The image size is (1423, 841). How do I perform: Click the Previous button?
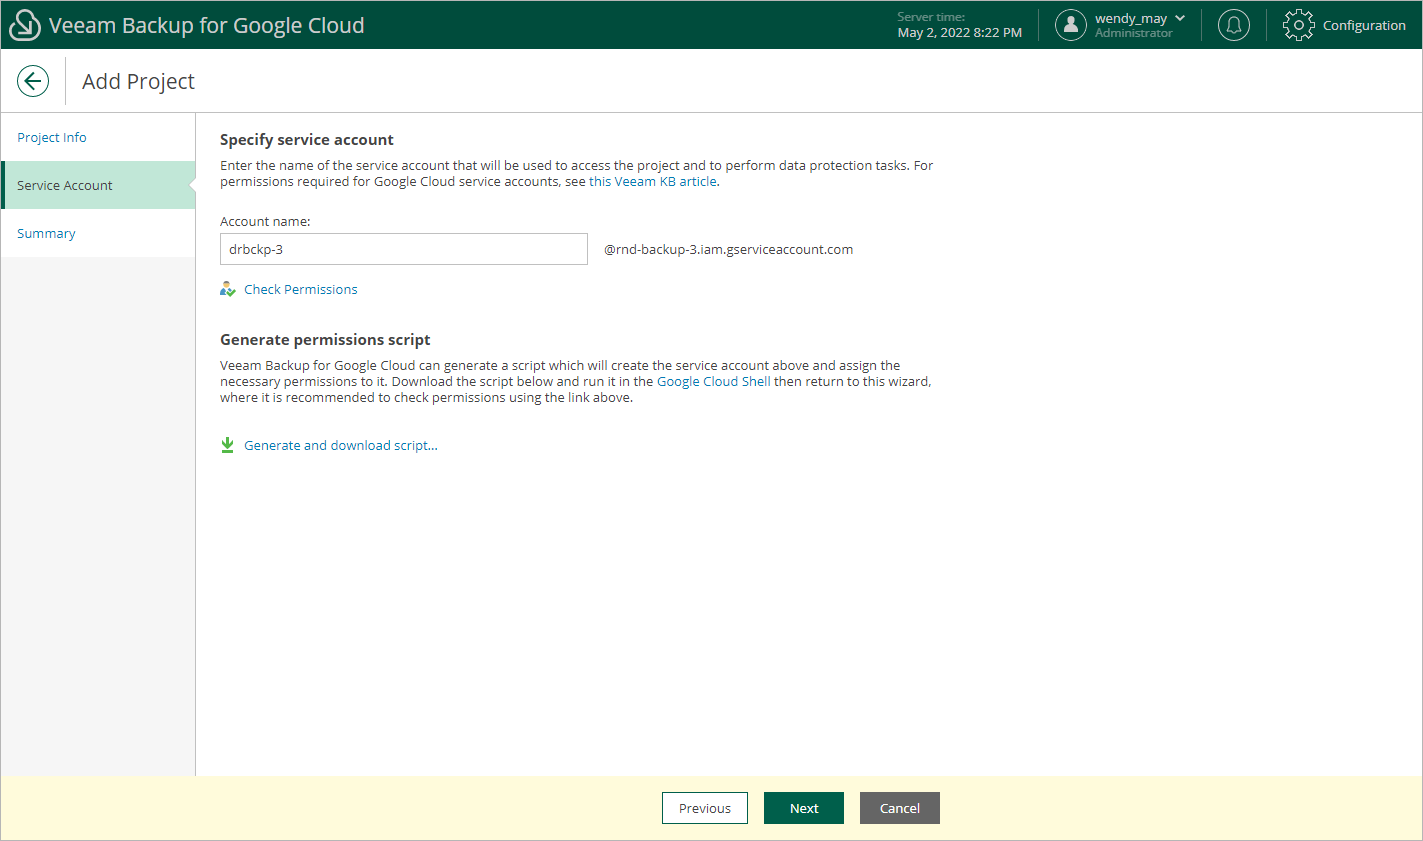coord(705,808)
